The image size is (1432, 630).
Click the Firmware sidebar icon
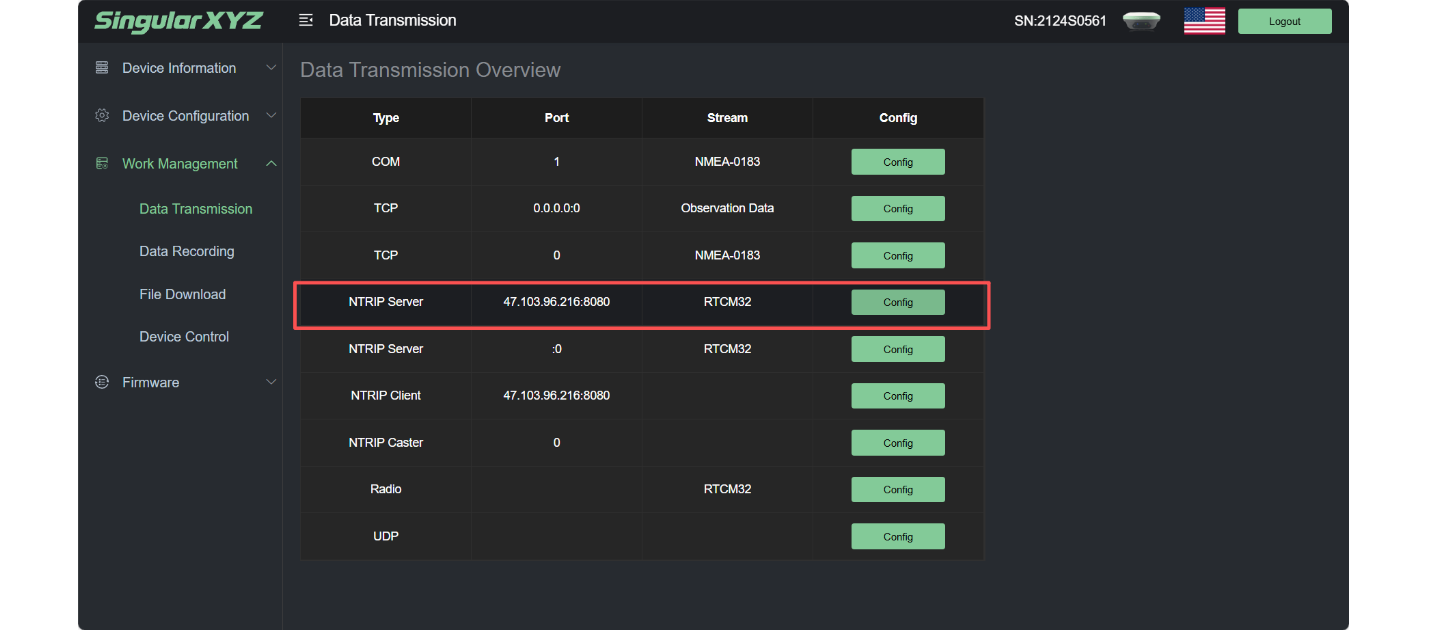pyautogui.click(x=102, y=383)
